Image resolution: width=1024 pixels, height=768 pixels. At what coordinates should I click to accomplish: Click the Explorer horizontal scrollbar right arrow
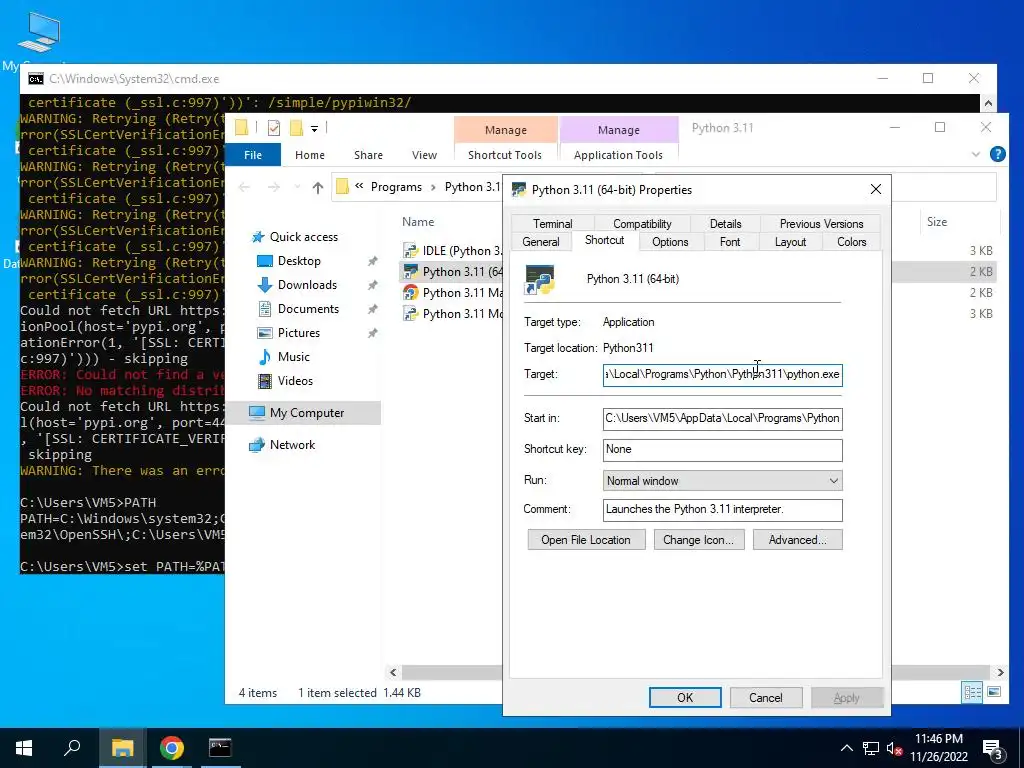tap(1000, 672)
